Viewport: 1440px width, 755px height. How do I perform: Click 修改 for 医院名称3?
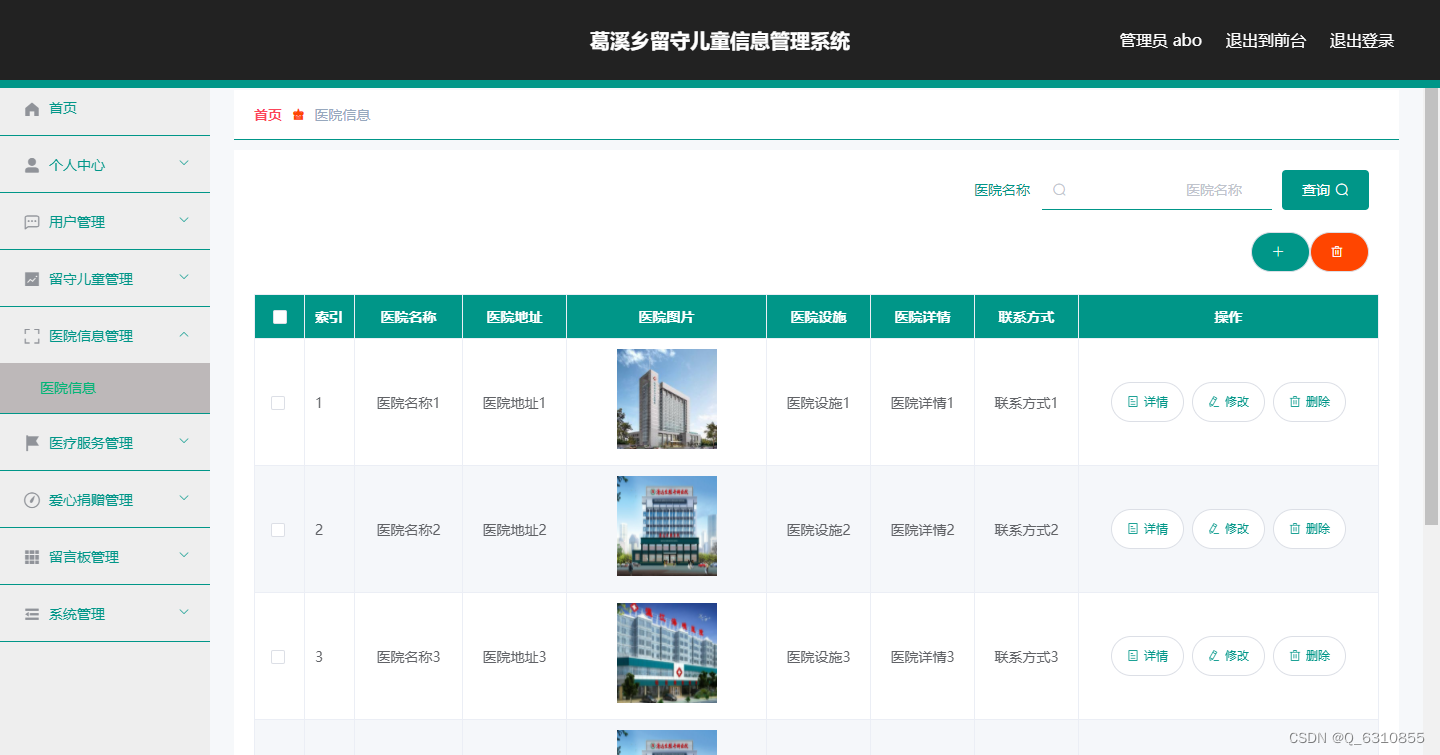(x=1228, y=656)
